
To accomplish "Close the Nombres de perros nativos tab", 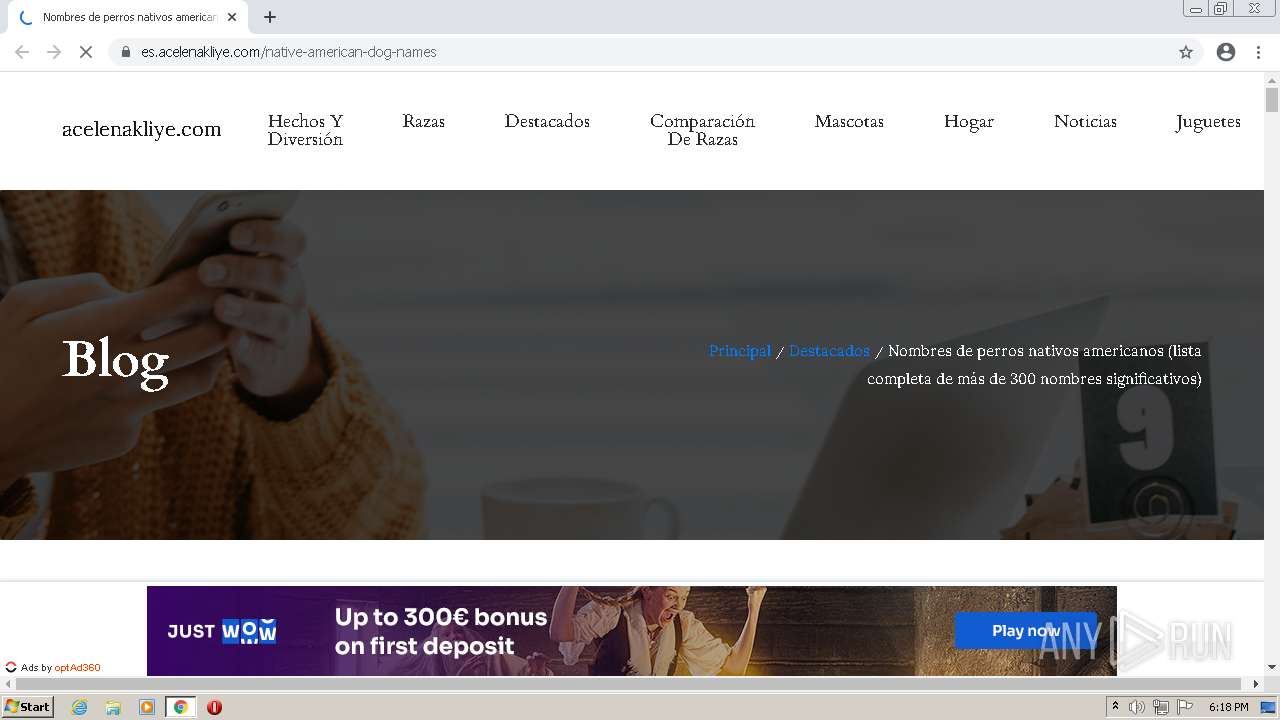I will pos(232,17).
